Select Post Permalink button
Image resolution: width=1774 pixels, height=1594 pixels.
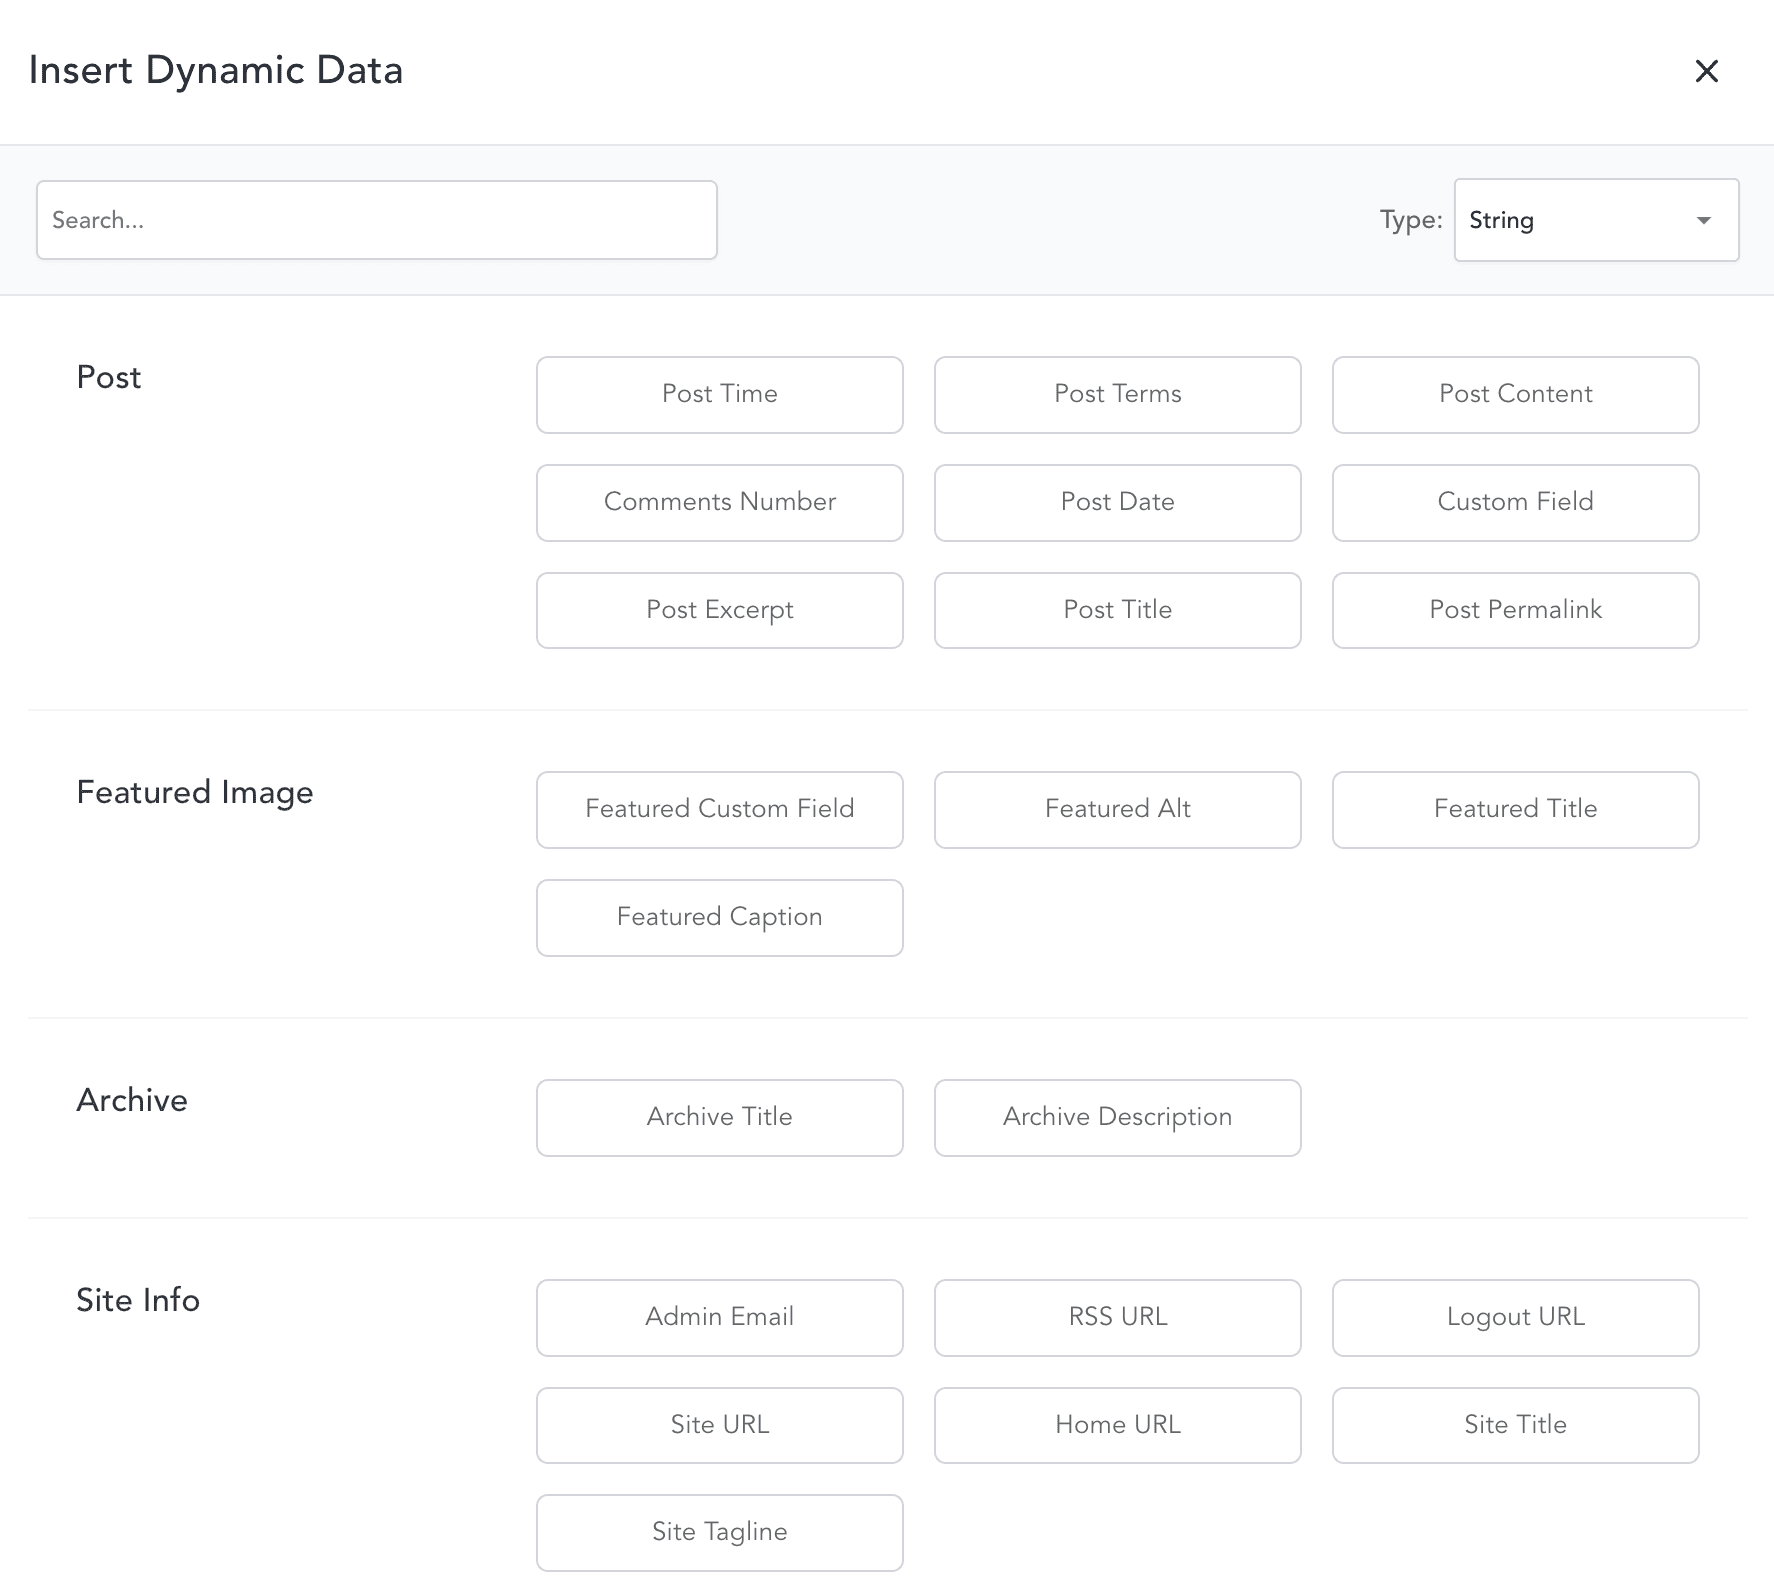pyautogui.click(x=1515, y=610)
